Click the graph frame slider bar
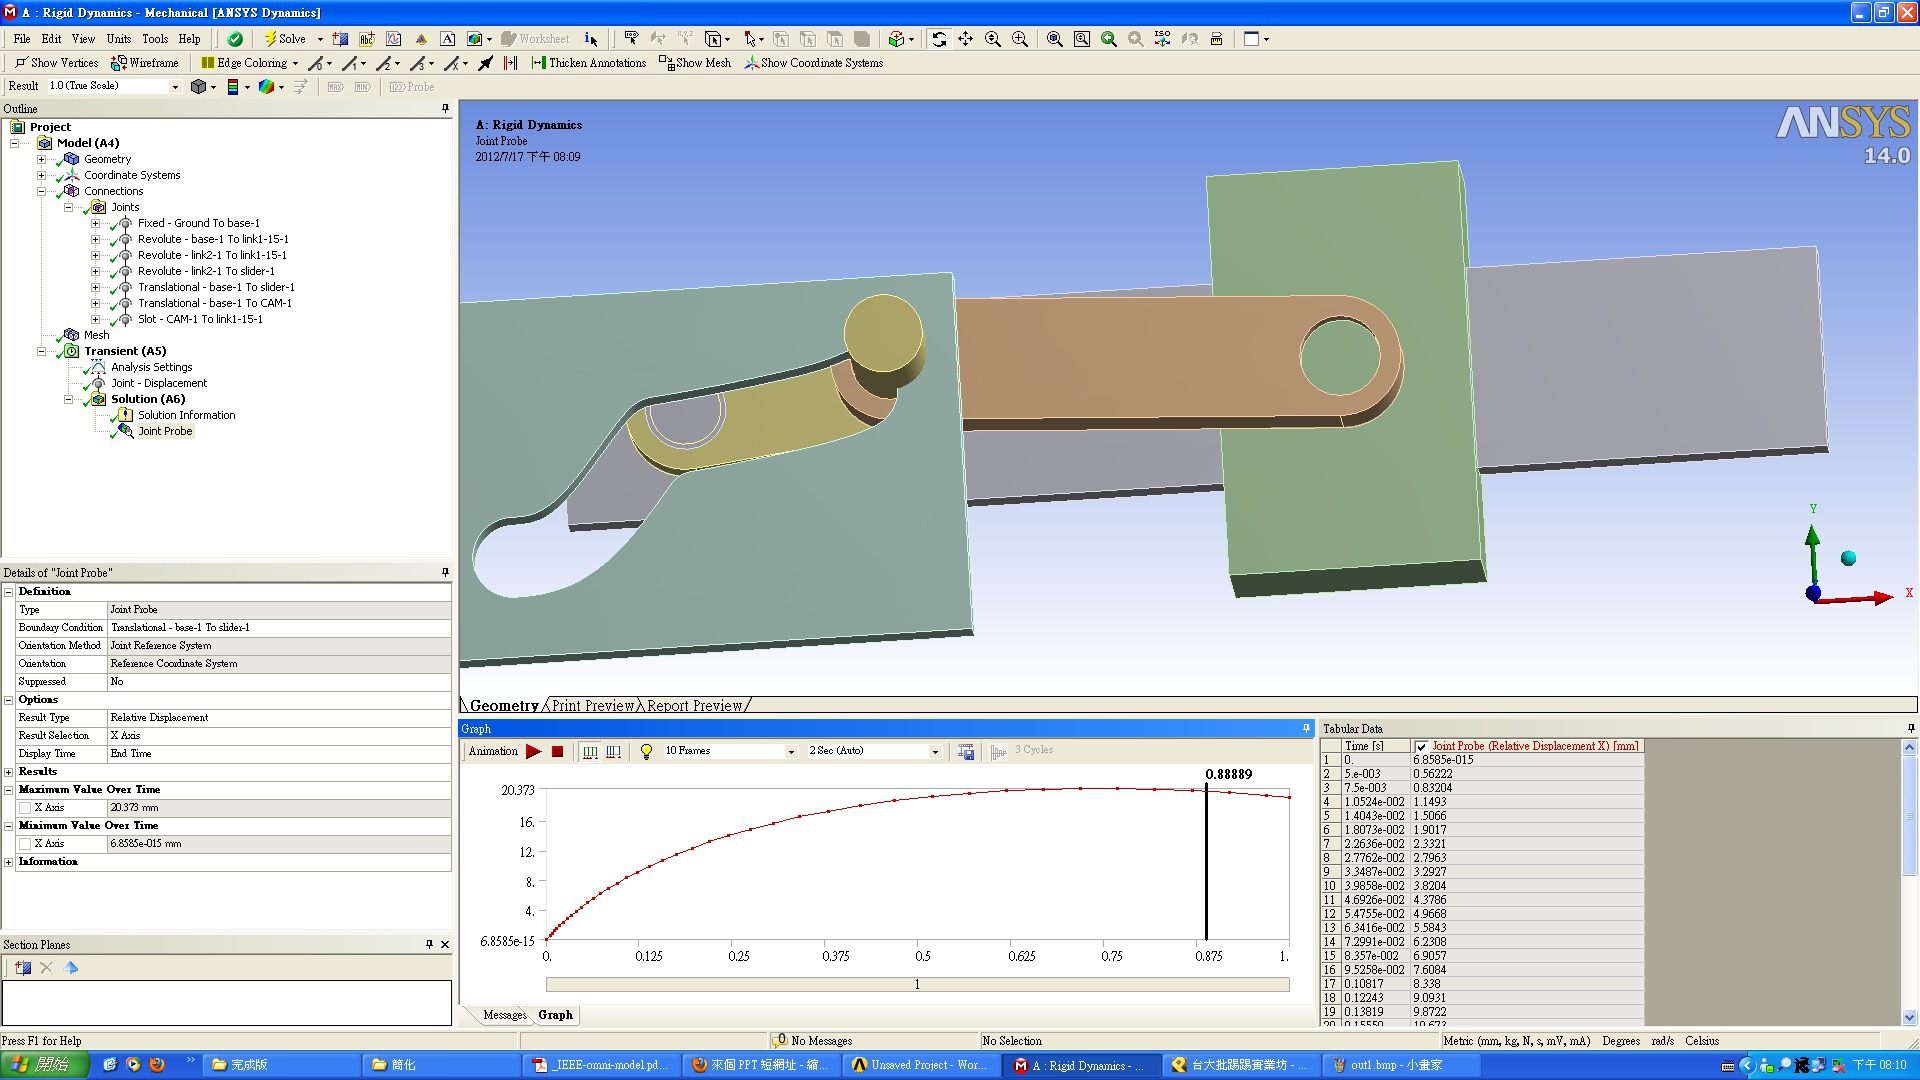This screenshot has height=1080, width=1920. coord(916,985)
